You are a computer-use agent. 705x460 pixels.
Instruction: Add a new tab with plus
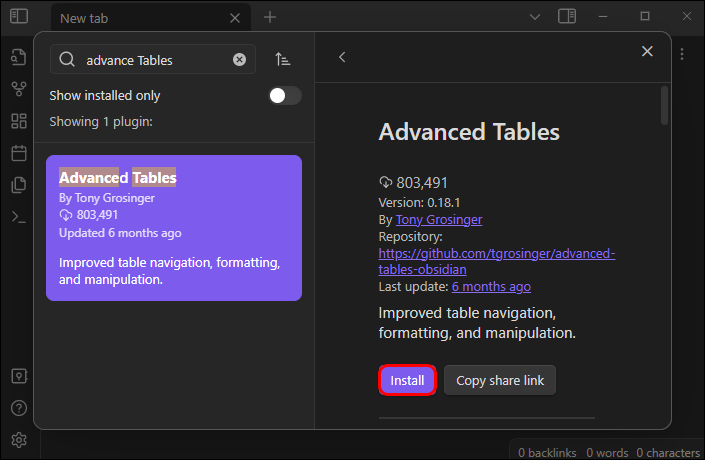270,17
